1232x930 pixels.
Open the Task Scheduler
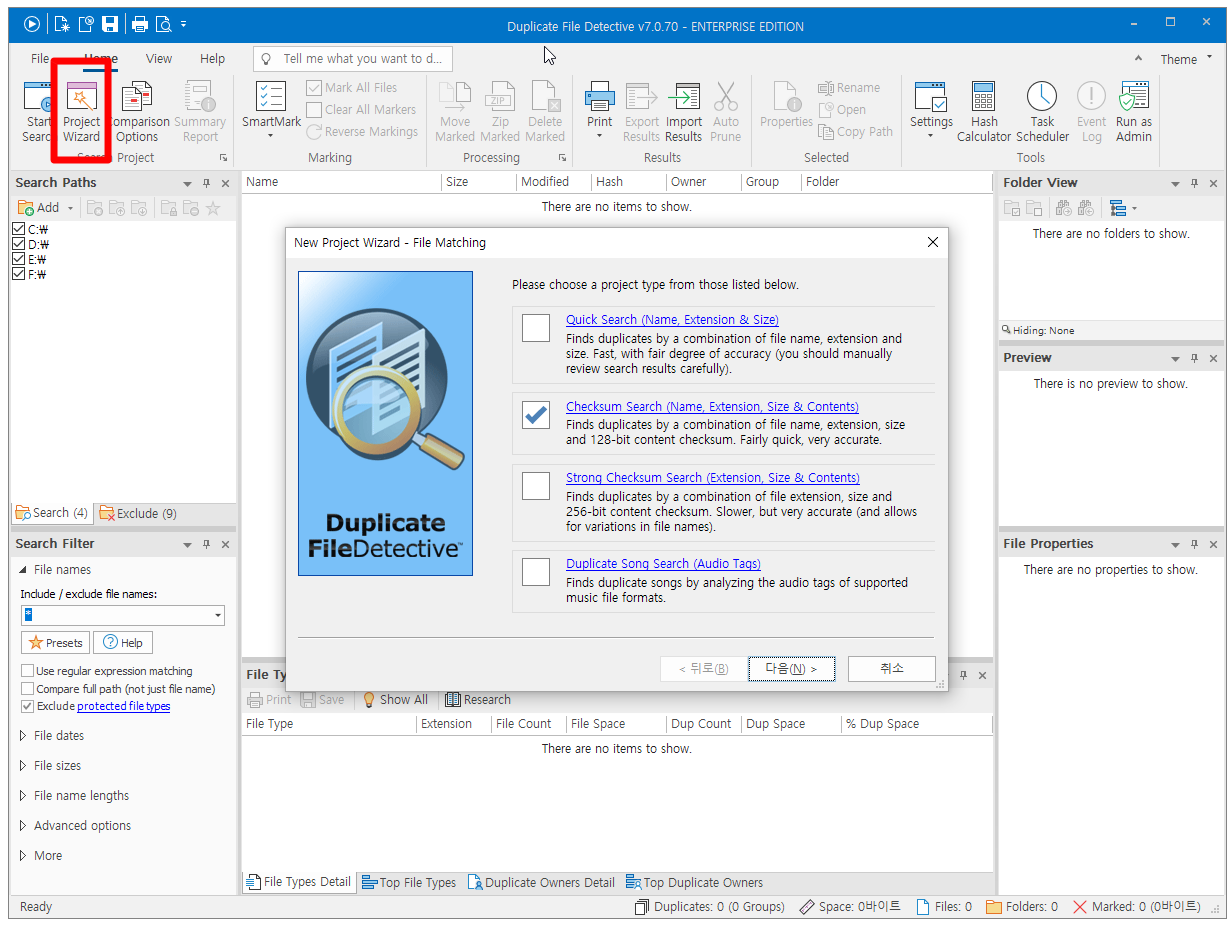[1042, 112]
